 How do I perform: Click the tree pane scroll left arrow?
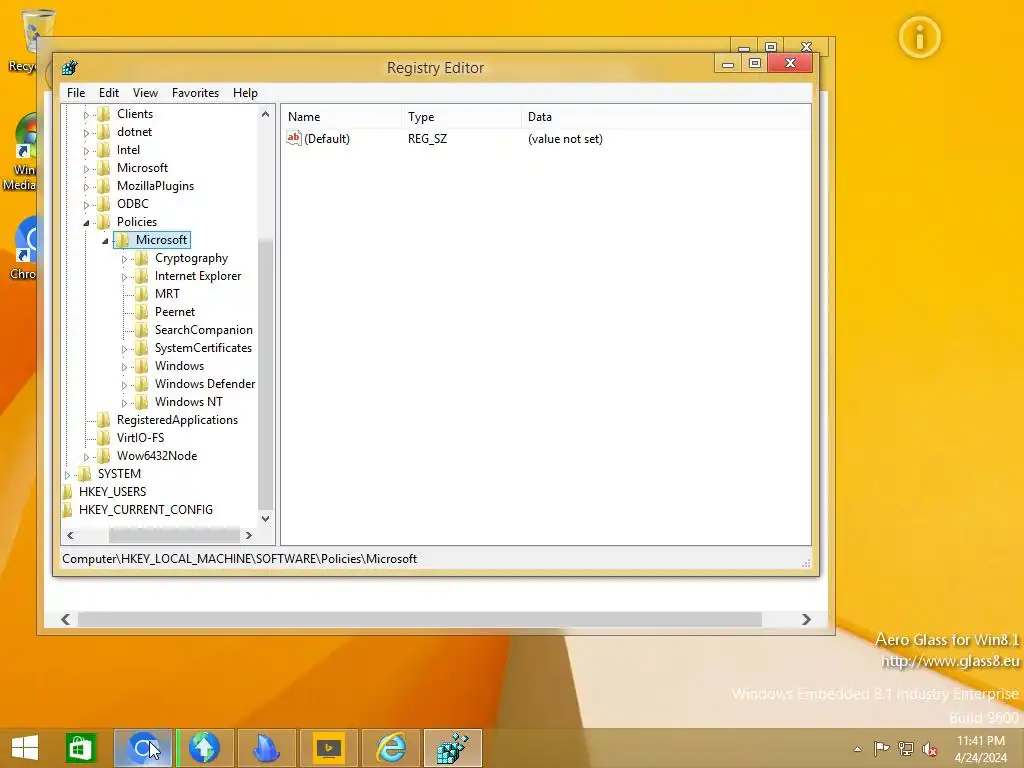71,536
